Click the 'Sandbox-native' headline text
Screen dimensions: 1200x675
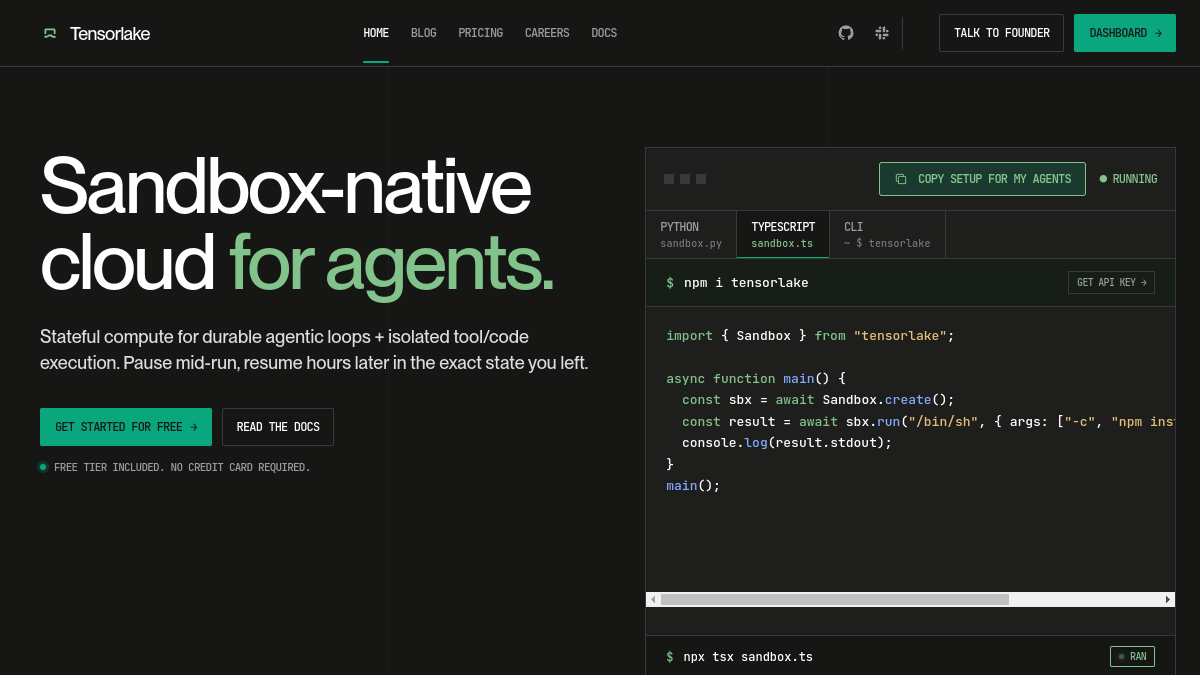coord(285,186)
